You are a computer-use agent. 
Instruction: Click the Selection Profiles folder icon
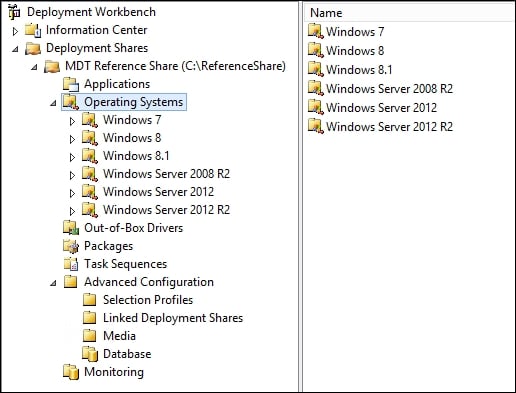point(90,300)
